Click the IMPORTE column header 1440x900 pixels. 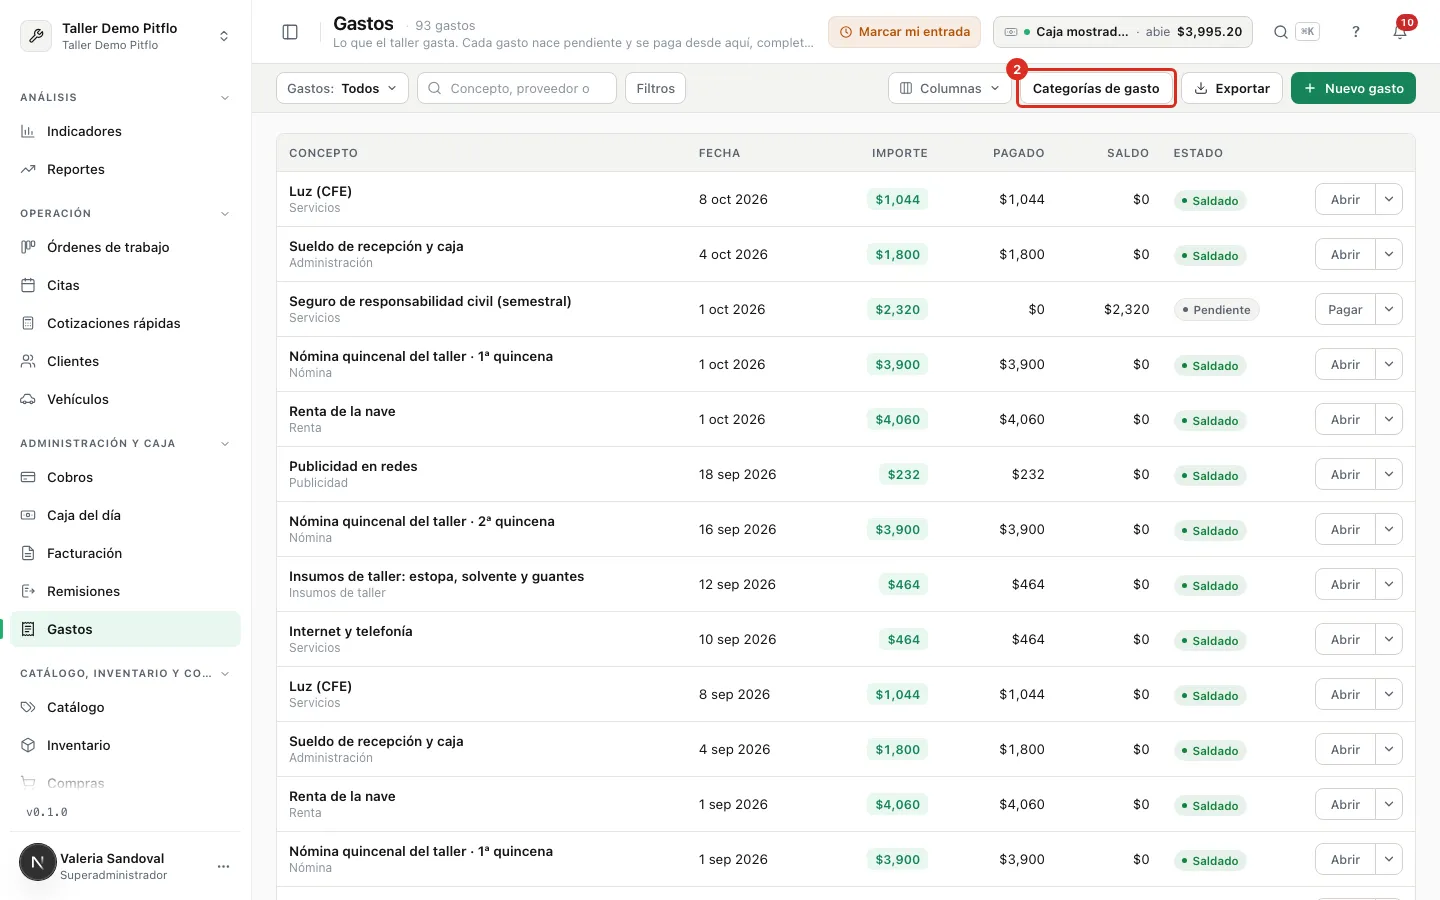(899, 153)
